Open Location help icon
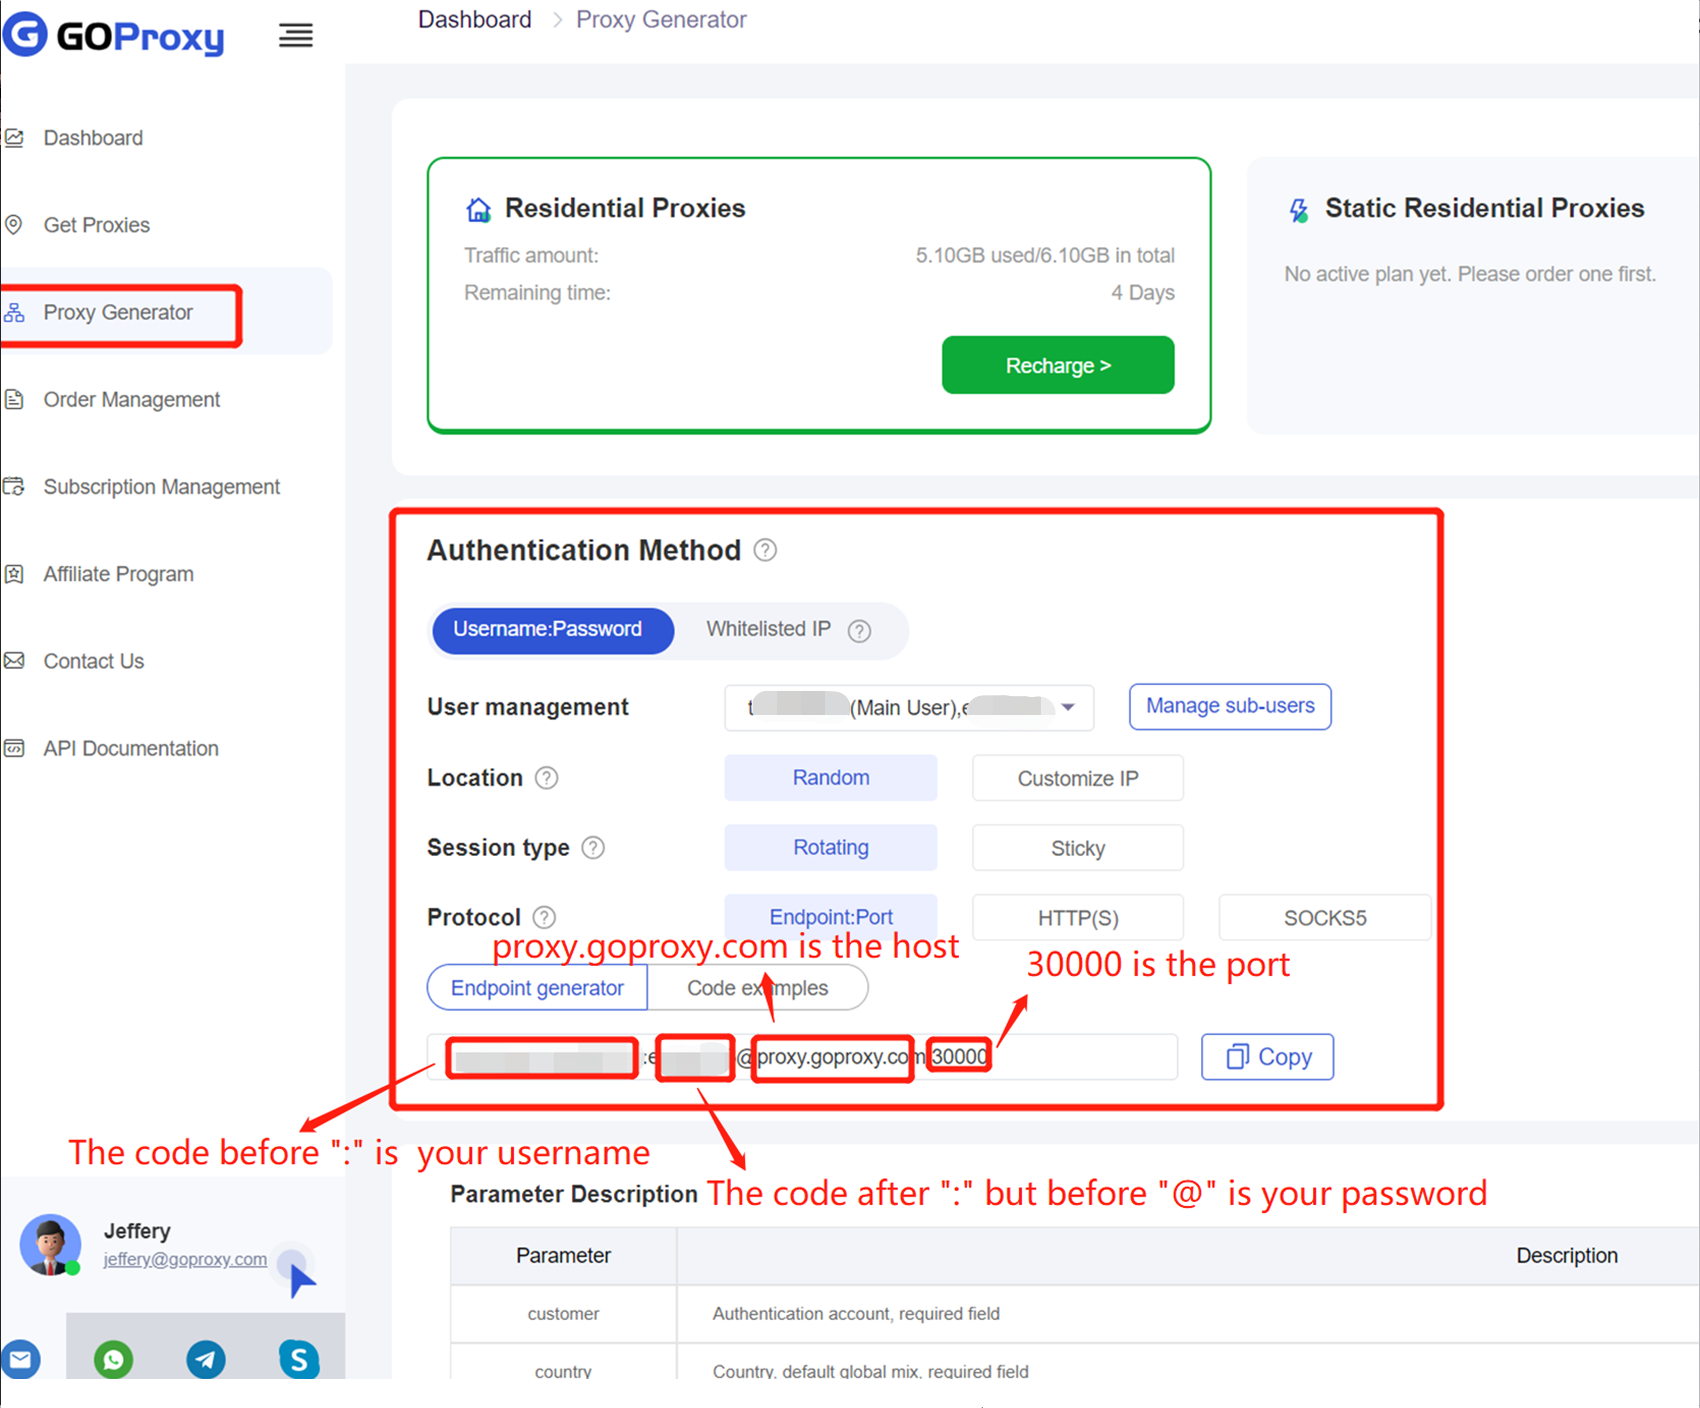 point(546,778)
